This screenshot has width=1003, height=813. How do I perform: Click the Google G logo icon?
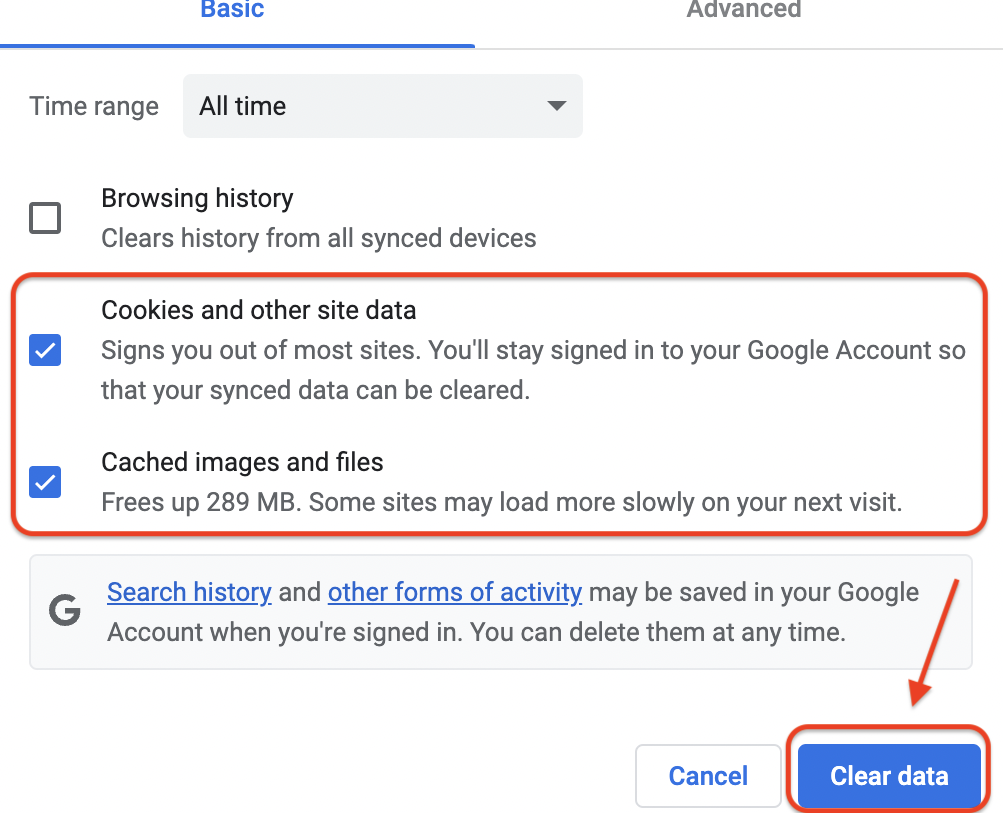(65, 611)
